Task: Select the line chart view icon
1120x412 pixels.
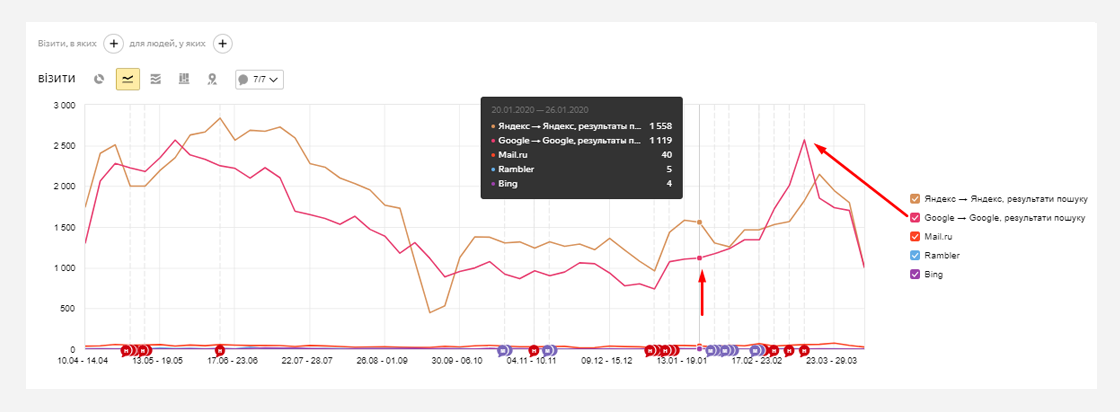Action: [x=128, y=79]
